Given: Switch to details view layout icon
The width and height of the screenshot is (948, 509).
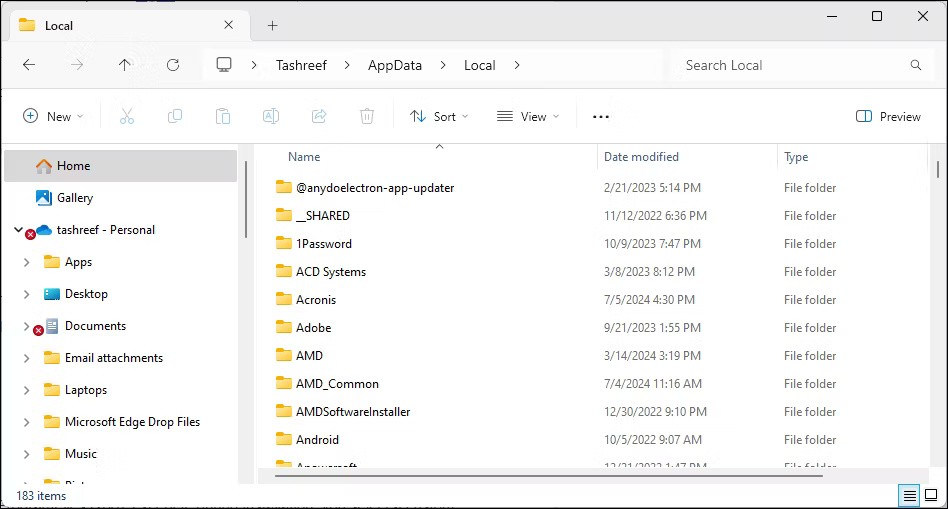Looking at the screenshot, I should pyautogui.click(x=909, y=495).
